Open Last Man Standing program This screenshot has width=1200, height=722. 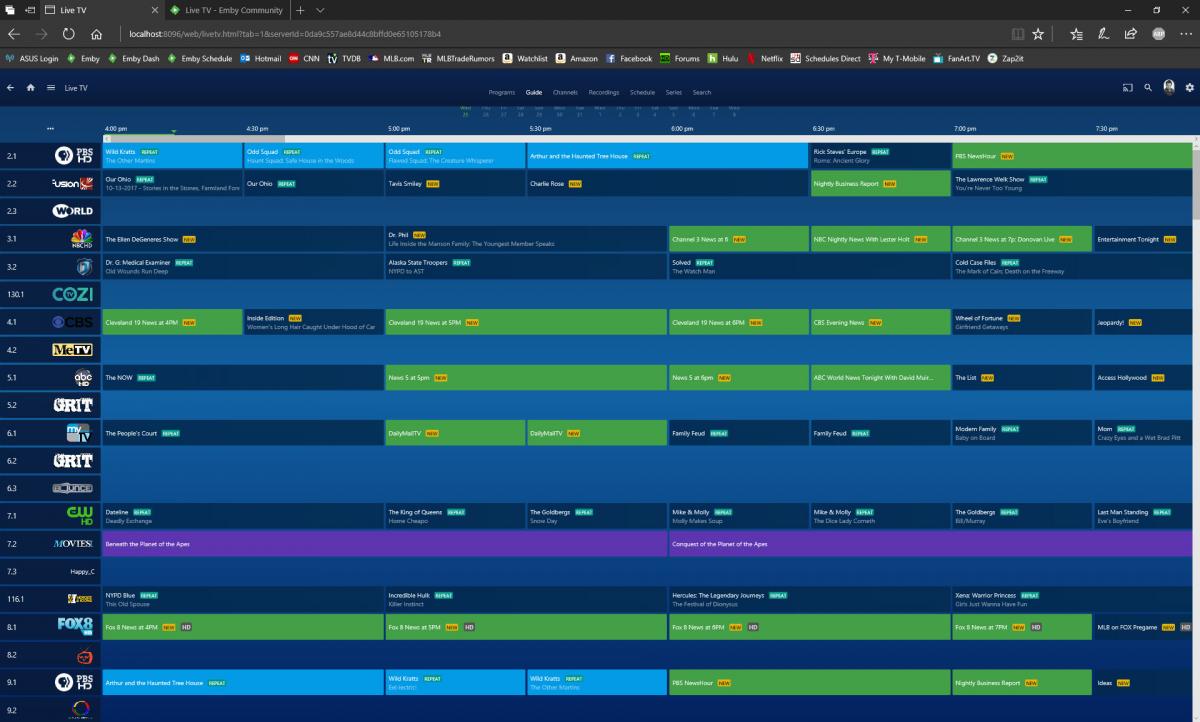[1143, 516]
